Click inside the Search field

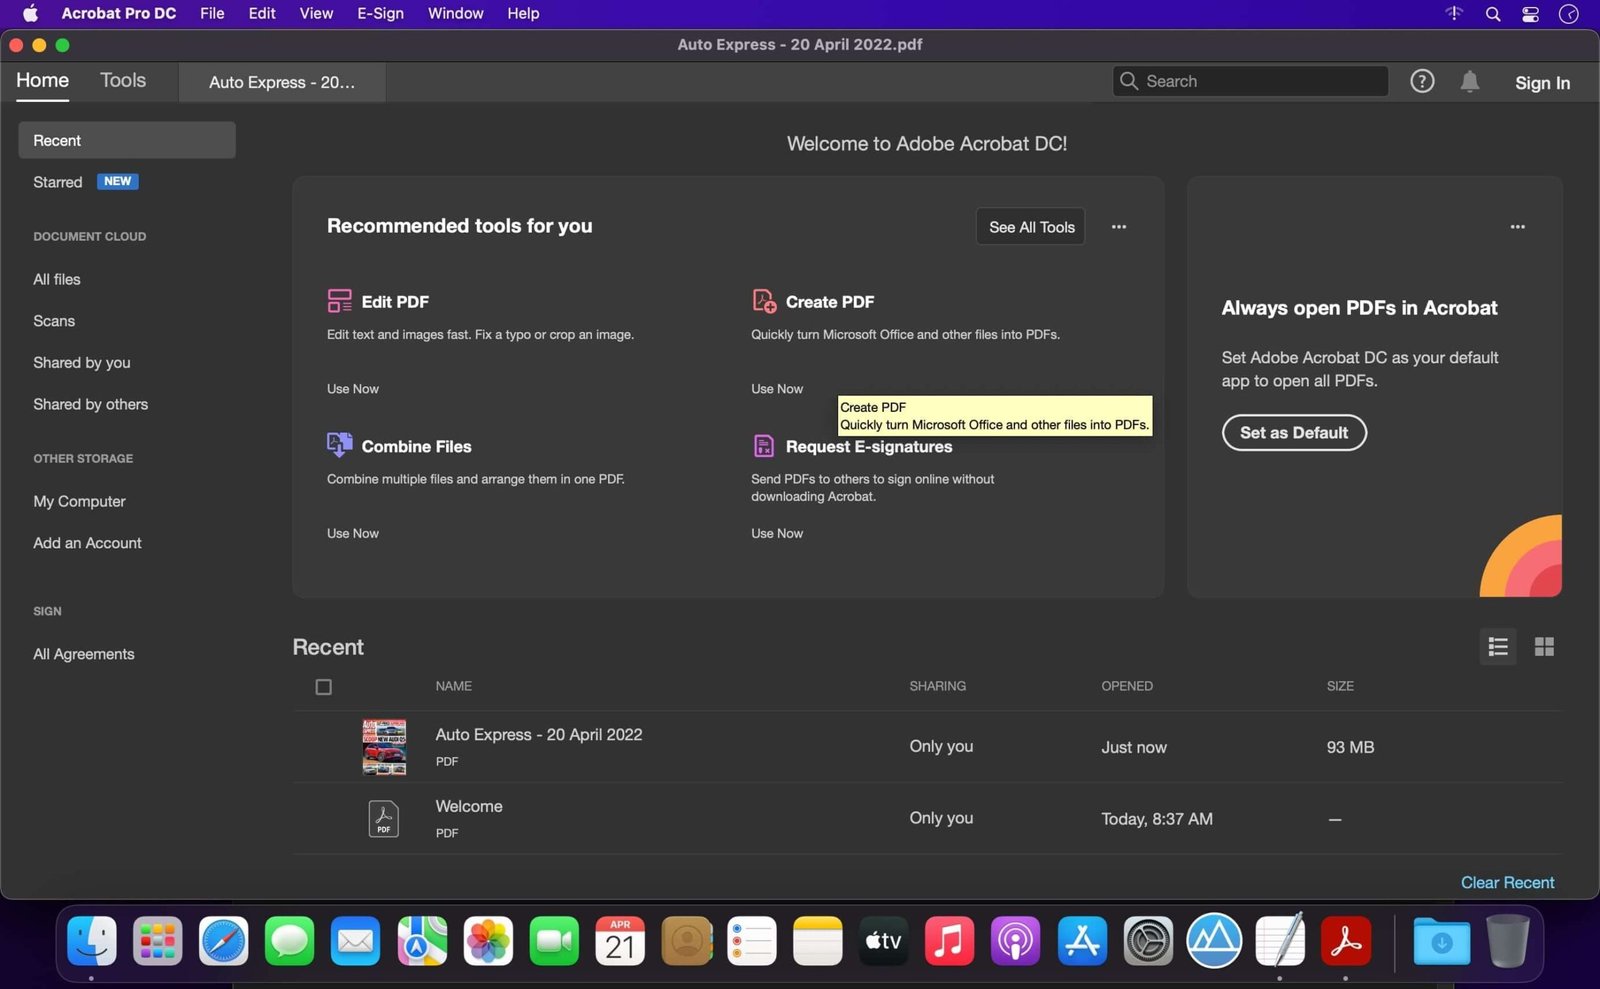[1248, 80]
